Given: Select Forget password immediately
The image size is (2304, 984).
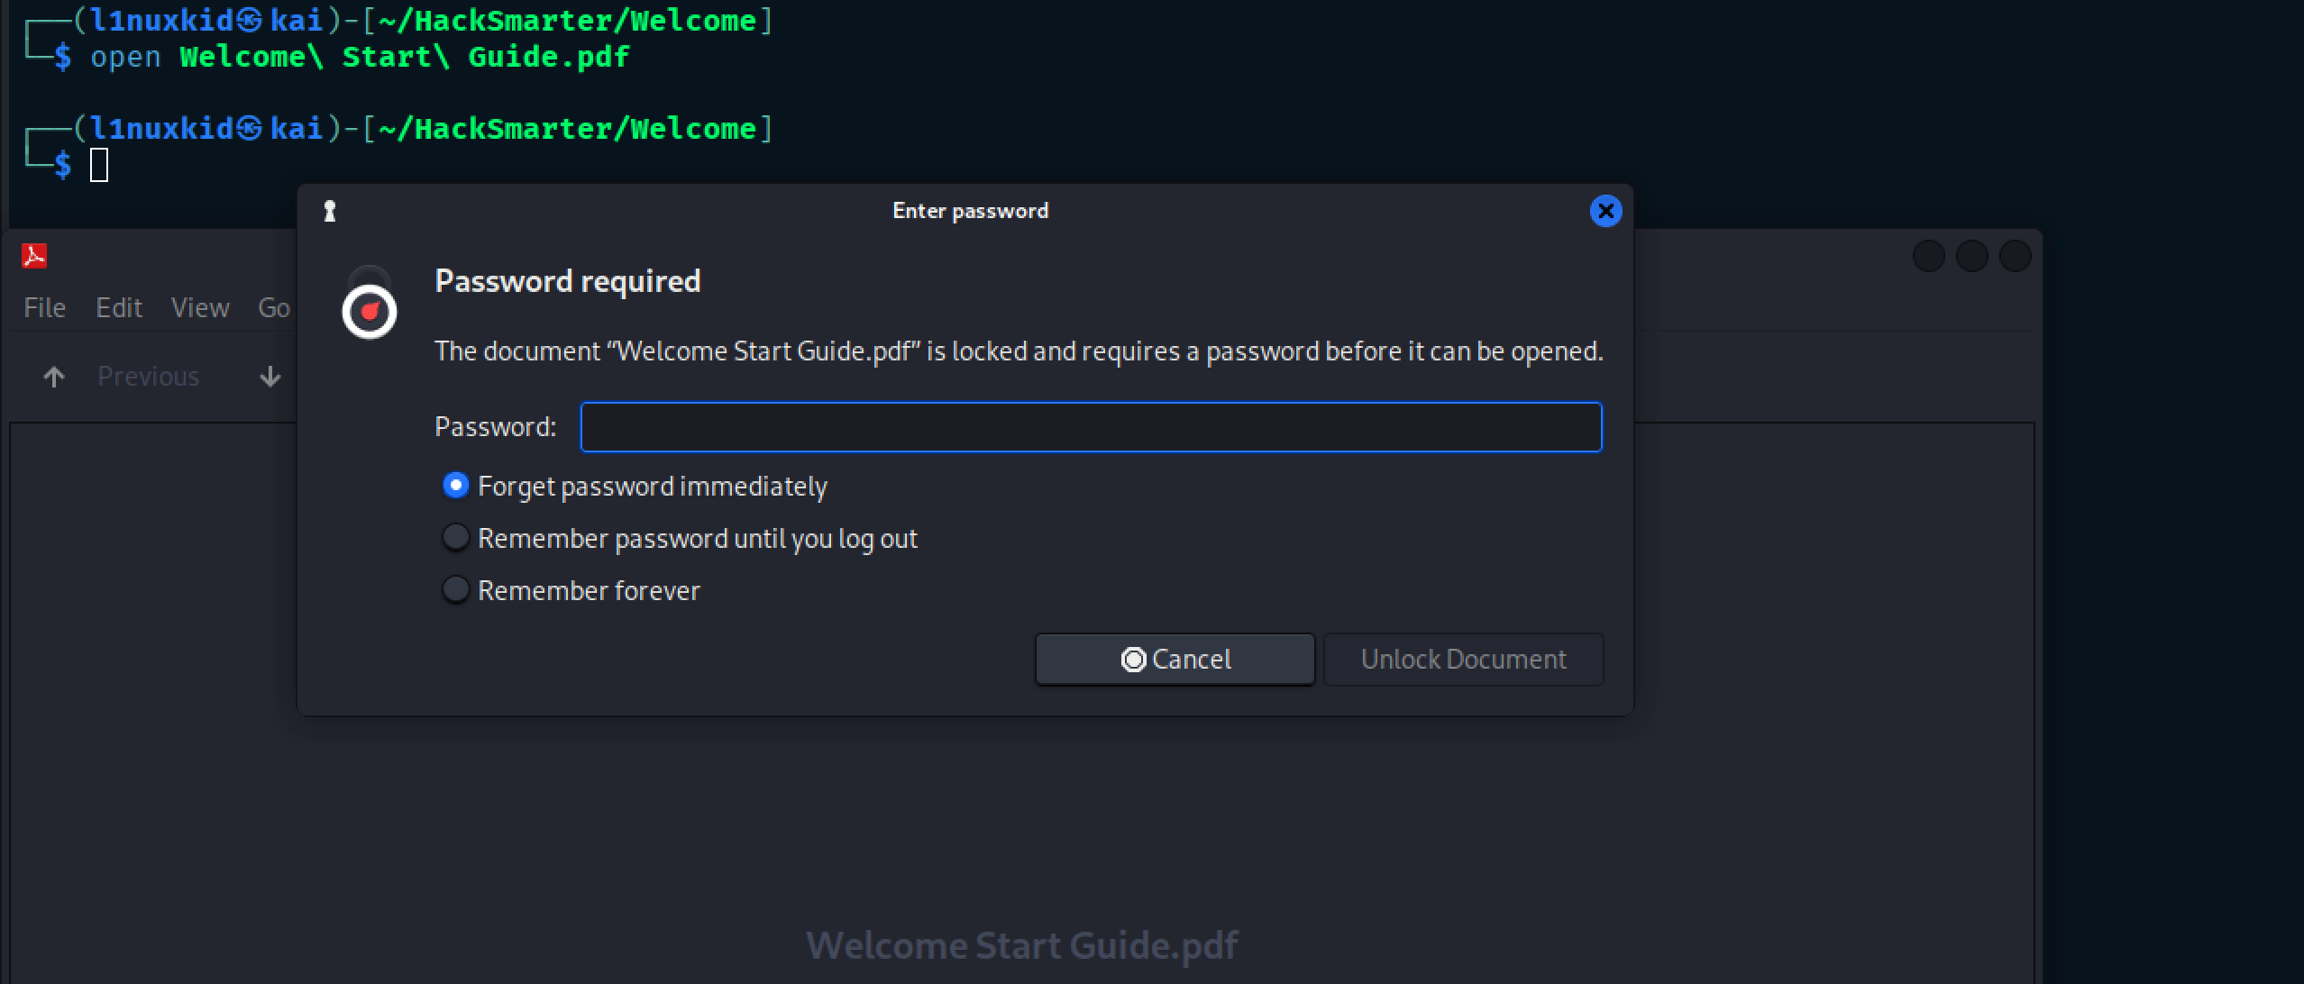Looking at the screenshot, I should [456, 486].
